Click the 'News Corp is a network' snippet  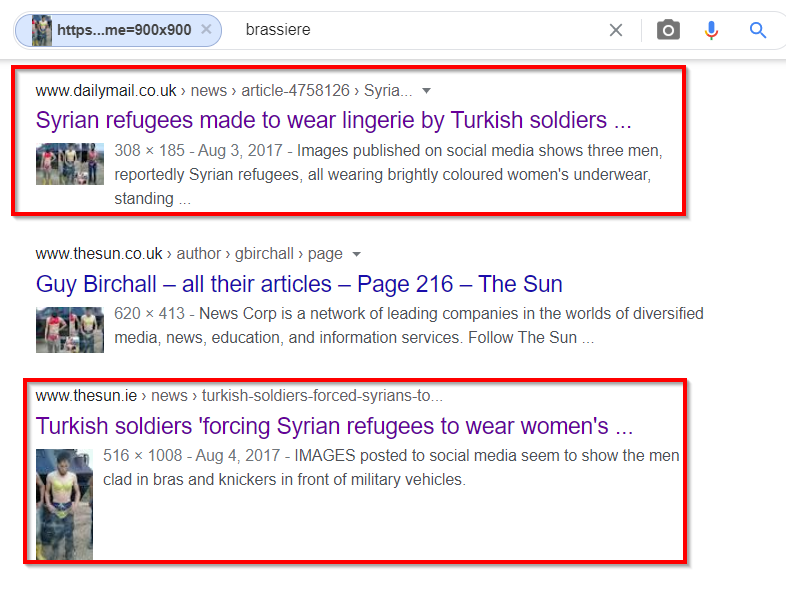pyautogui.click(x=409, y=325)
